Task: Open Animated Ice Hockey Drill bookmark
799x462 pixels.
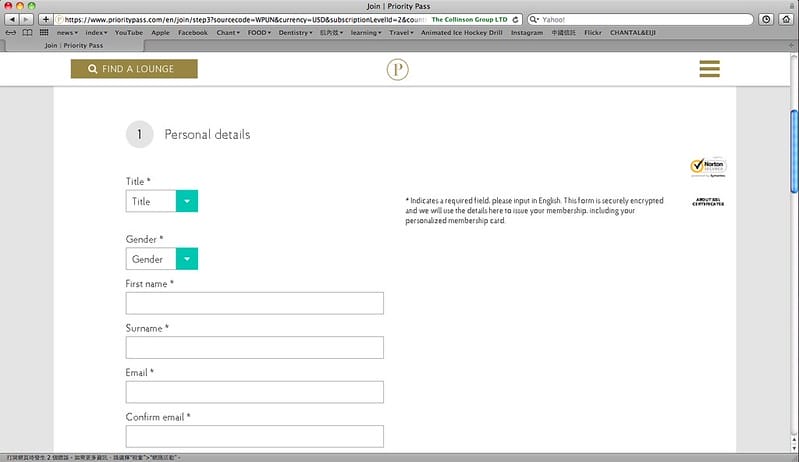Action: 462,33
